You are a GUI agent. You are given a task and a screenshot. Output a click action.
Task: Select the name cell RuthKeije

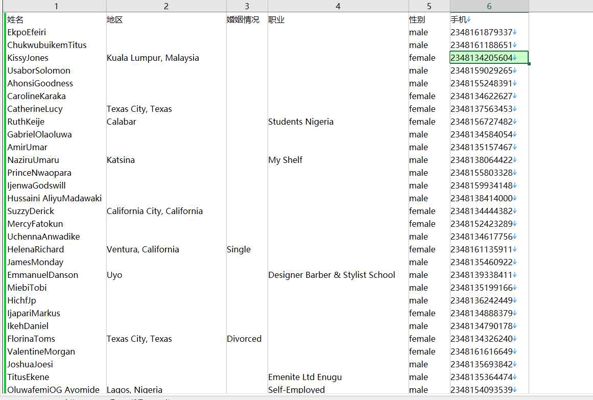(x=56, y=122)
